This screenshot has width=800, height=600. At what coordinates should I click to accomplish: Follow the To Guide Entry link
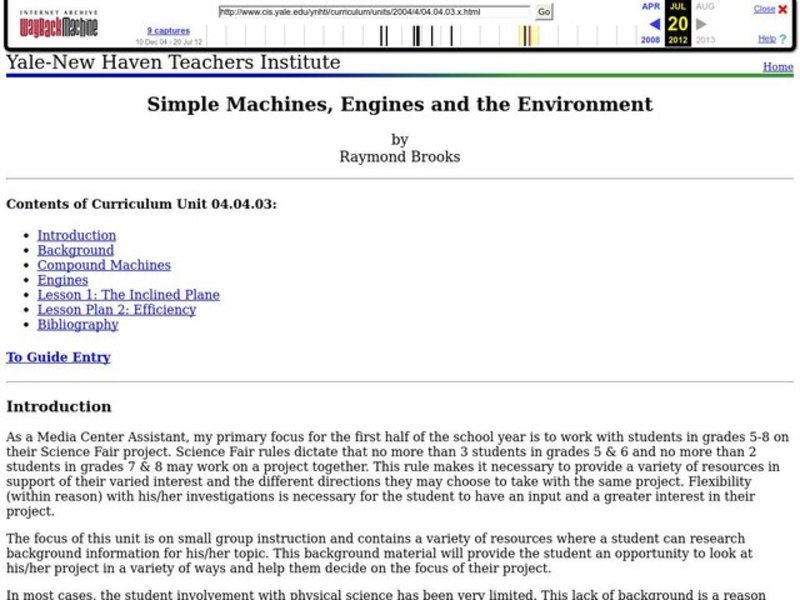tap(57, 357)
